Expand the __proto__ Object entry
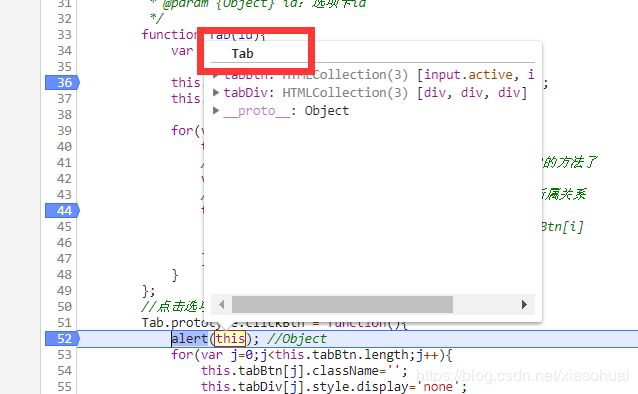Image resolution: width=638 pixels, height=394 pixels. [216, 111]
